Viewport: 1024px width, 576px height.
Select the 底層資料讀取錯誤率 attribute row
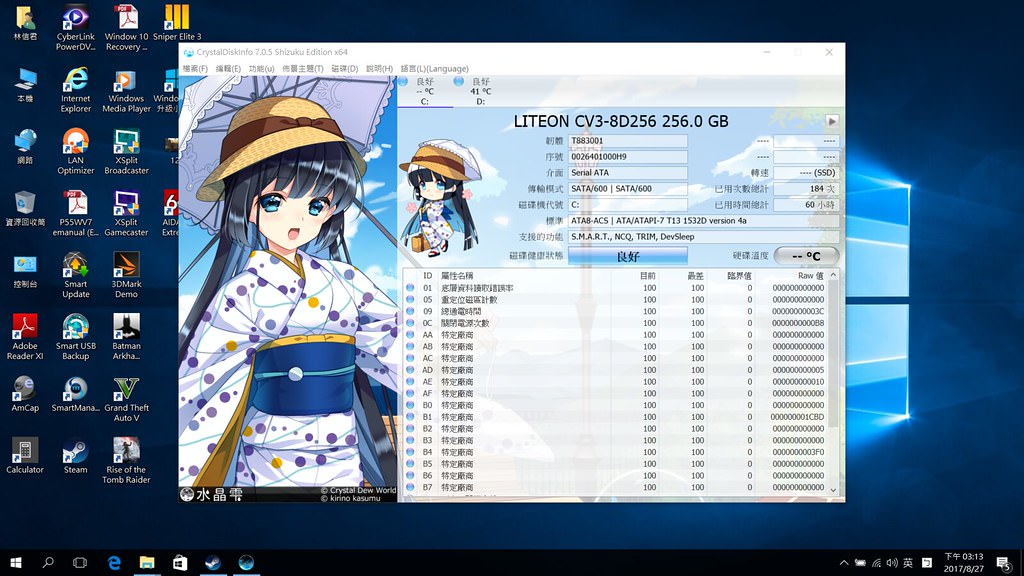(x=615, y=288)
